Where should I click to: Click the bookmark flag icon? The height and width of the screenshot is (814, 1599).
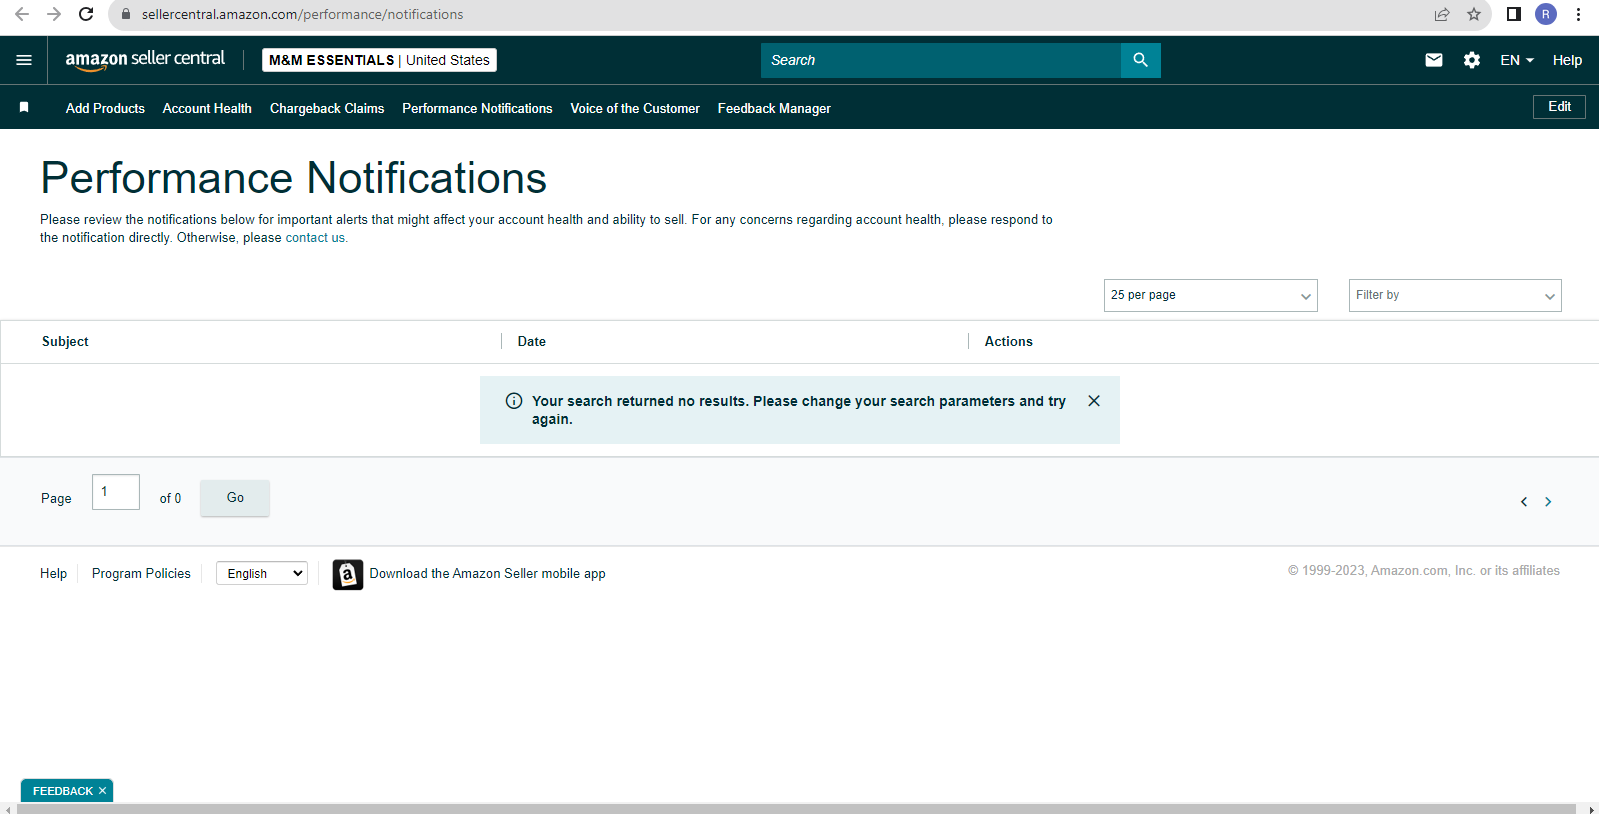[x=24, y=107]
